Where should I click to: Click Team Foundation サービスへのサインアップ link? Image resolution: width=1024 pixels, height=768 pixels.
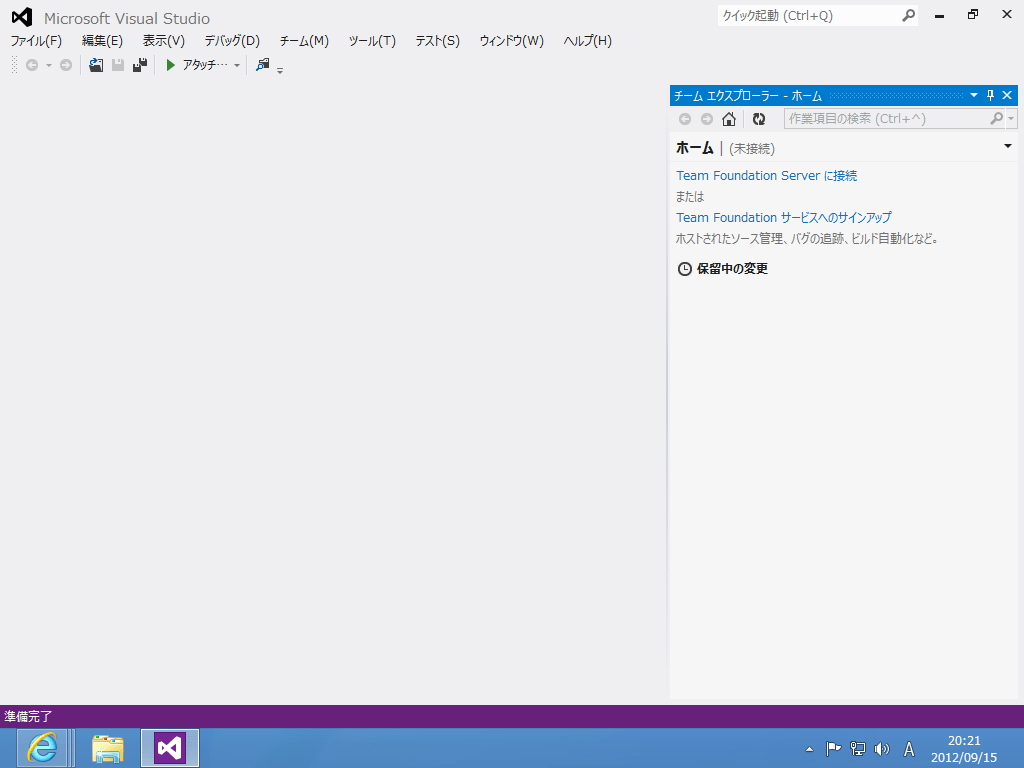[x=784, y=217]
